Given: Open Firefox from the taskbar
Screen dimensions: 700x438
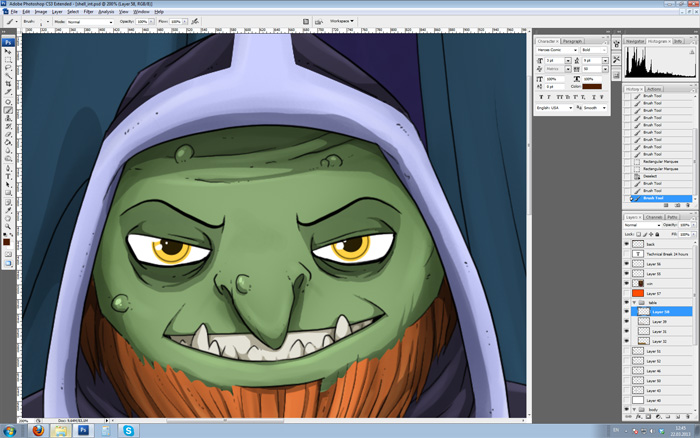Looking at the screenshot, I should [x=38, y=430].
